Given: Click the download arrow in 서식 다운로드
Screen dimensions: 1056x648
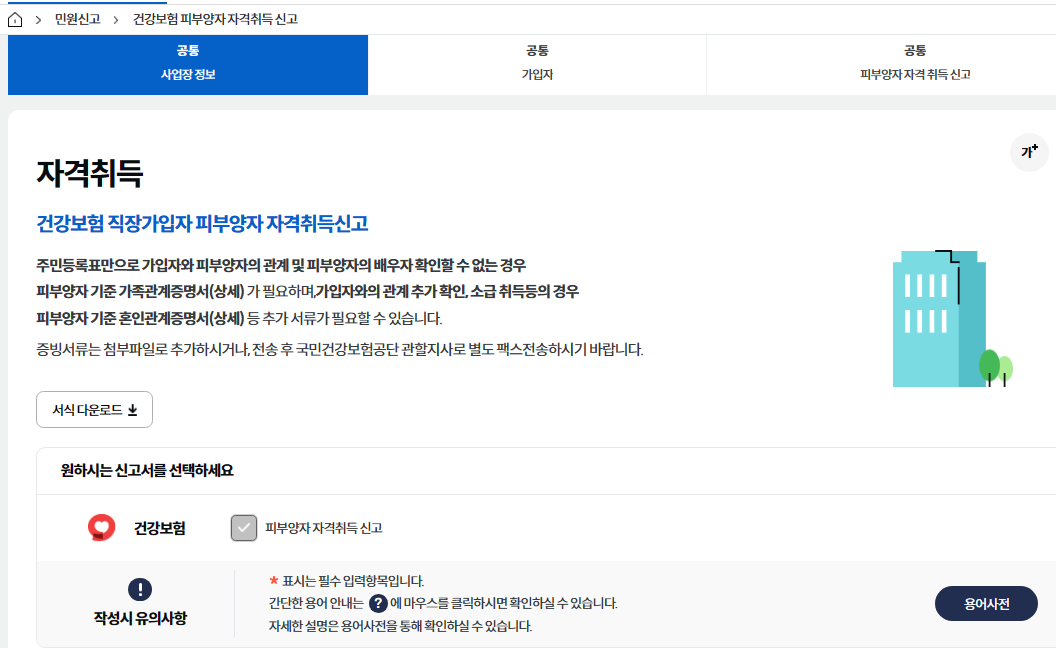Looking at the screenshot, I should pyautogui.click(x=133, y=410).
